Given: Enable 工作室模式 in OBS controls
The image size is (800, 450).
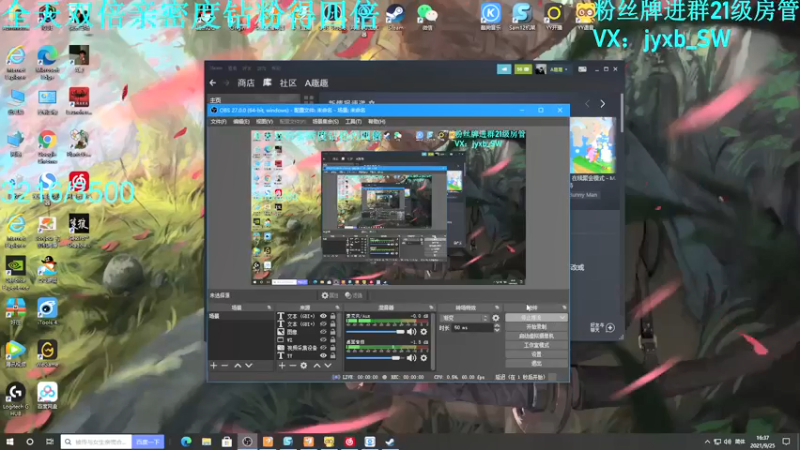Looking at the screenshot, I should pyautogui.click(x=536, y=345).
